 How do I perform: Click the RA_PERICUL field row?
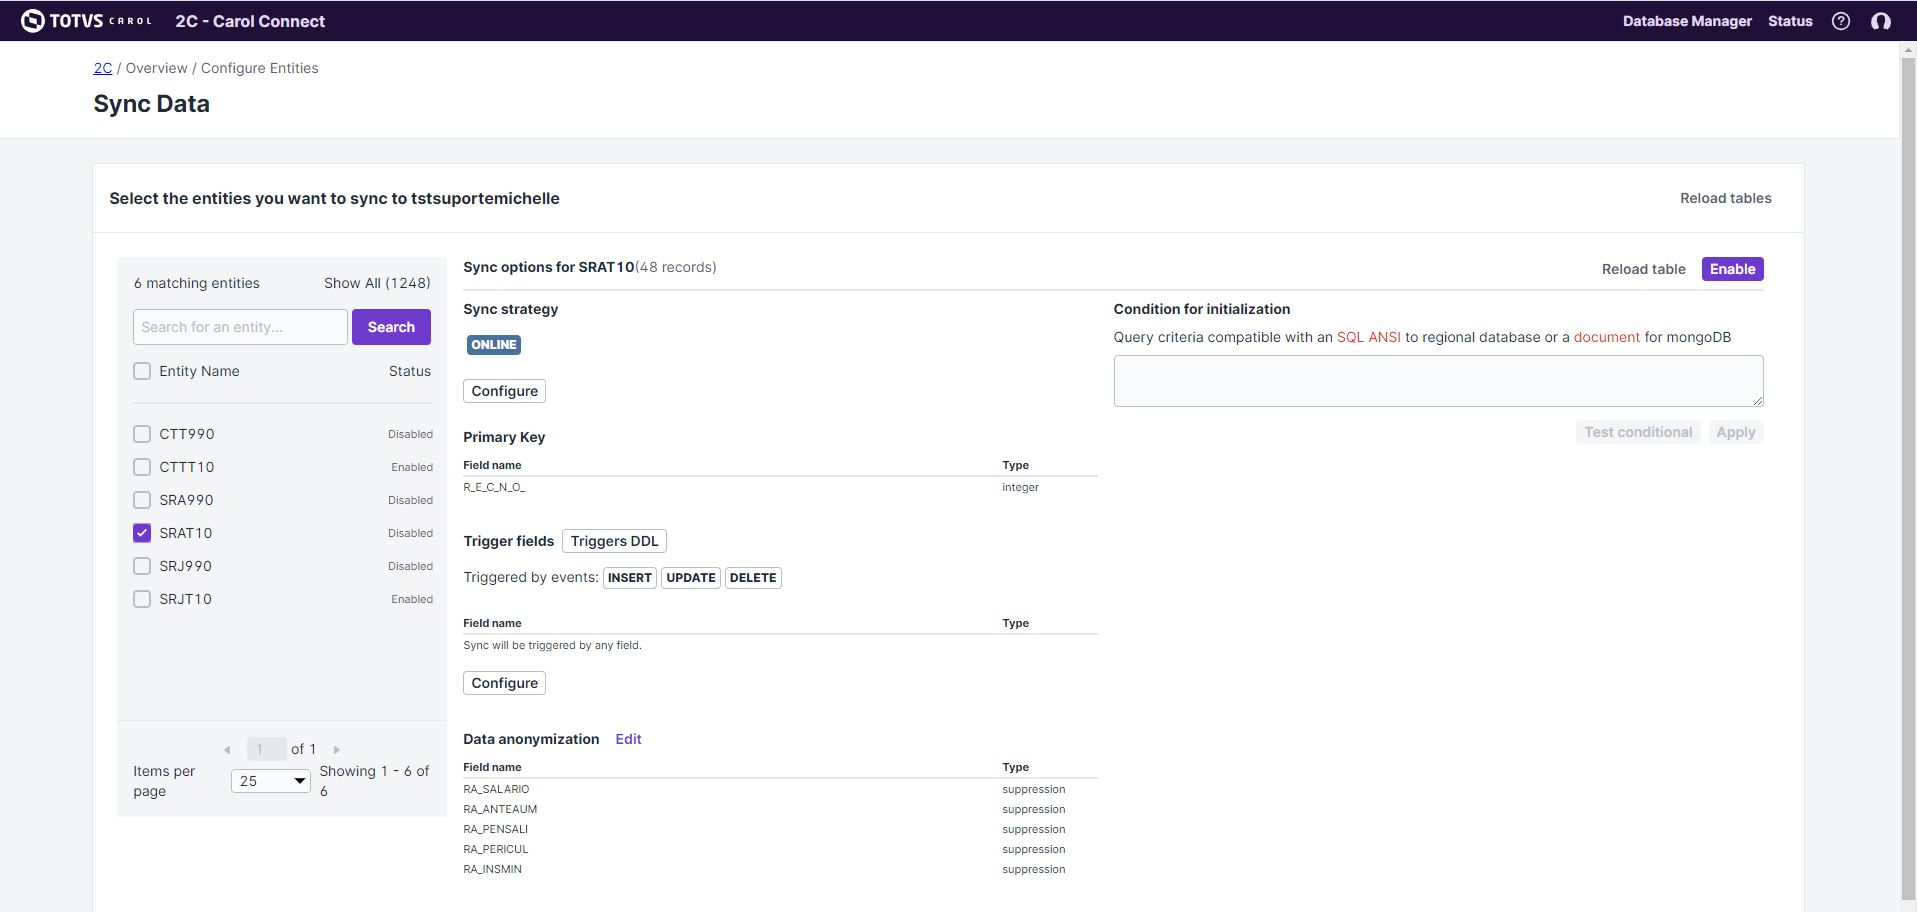click(780, 849)
